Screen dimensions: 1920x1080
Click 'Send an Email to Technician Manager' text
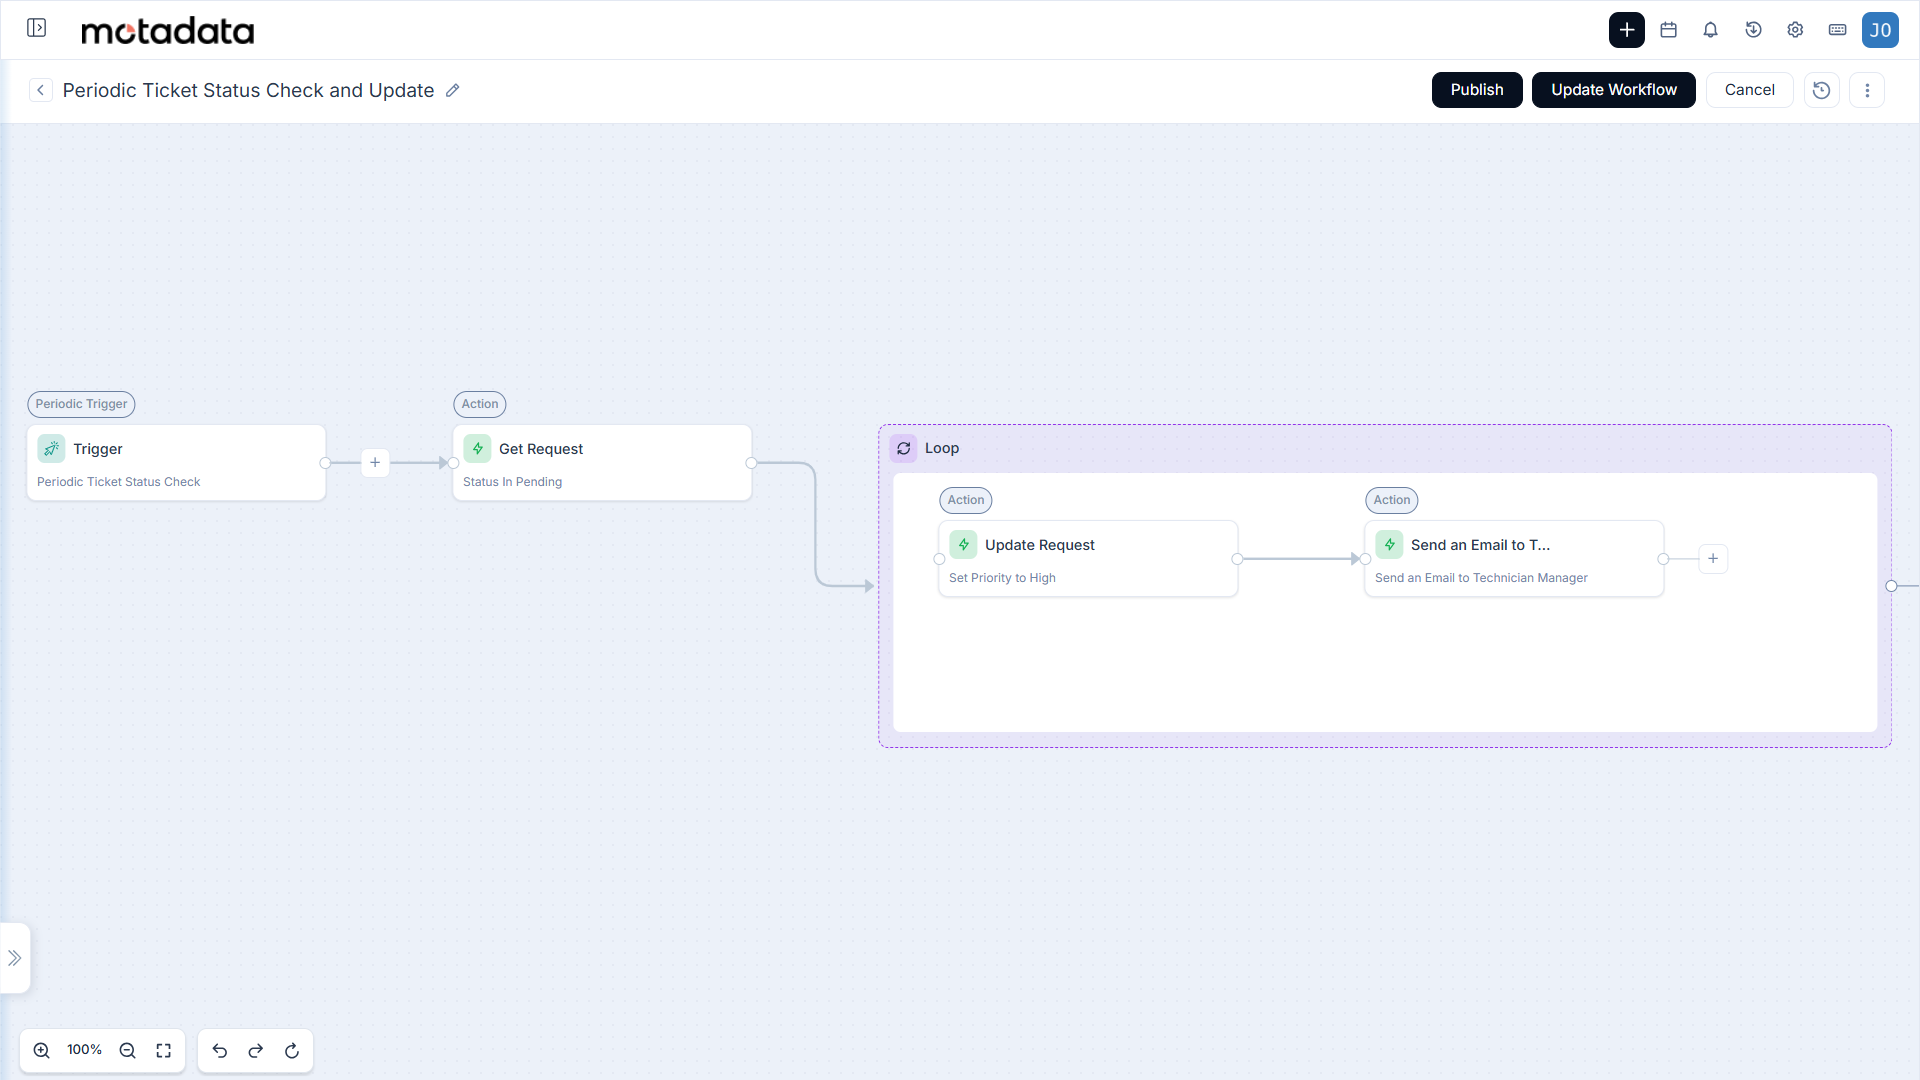tap(1481, 578)
